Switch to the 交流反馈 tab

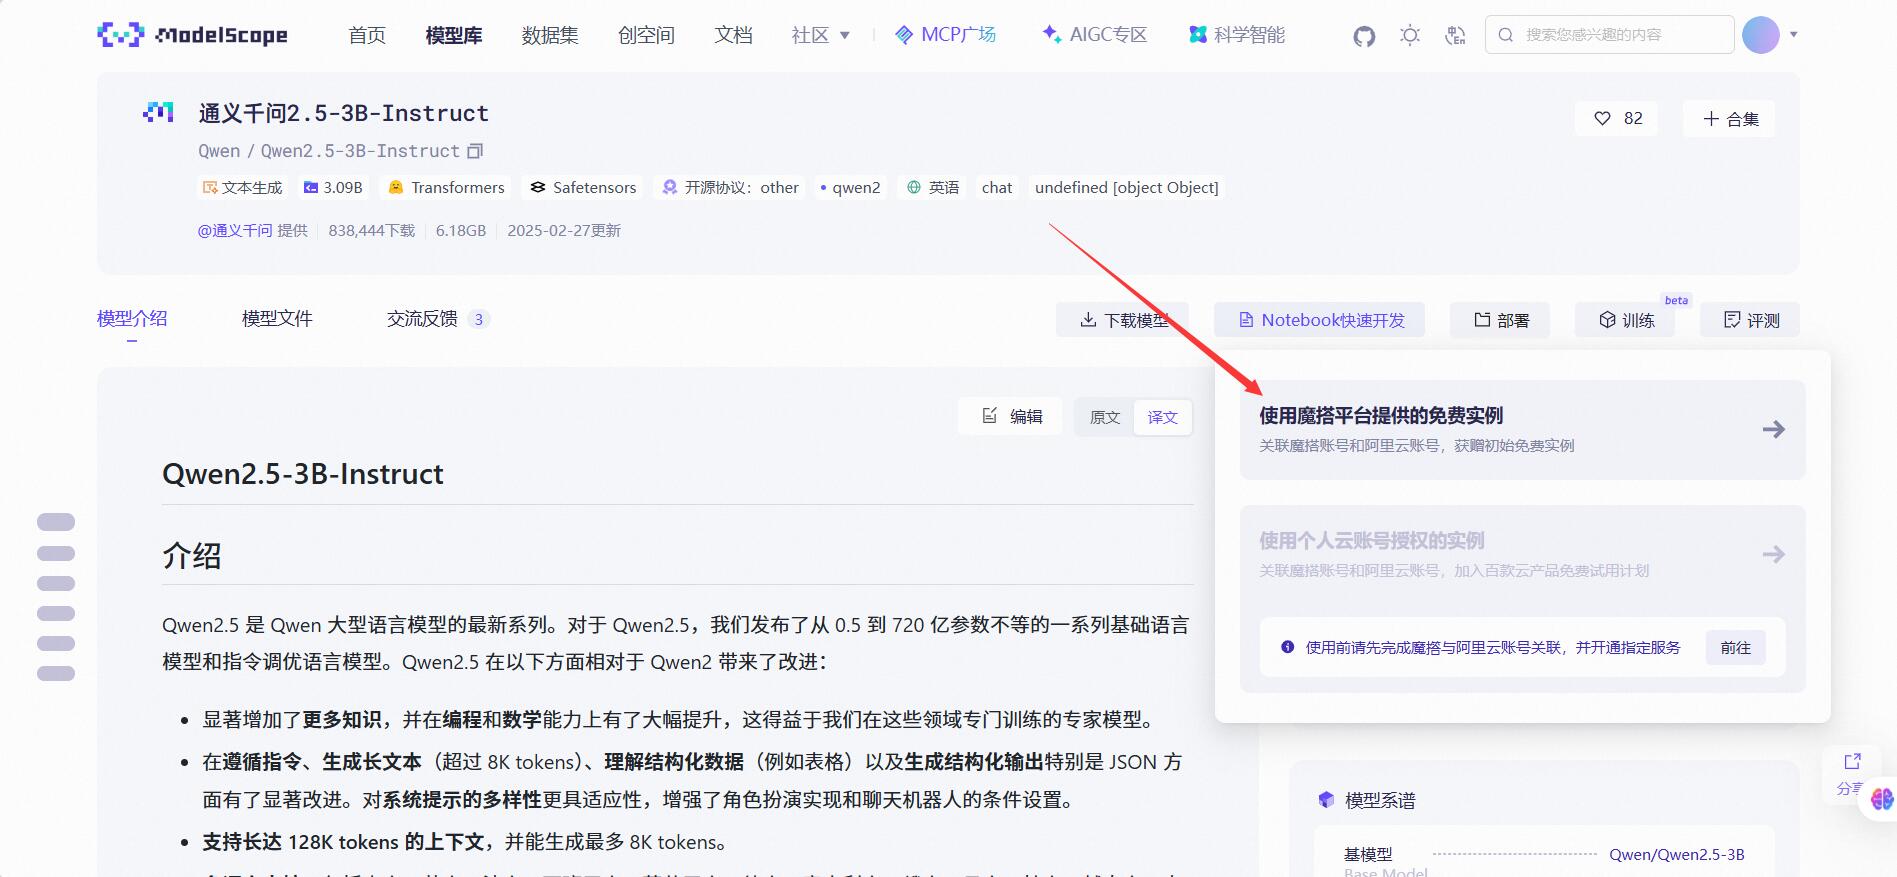437,319
